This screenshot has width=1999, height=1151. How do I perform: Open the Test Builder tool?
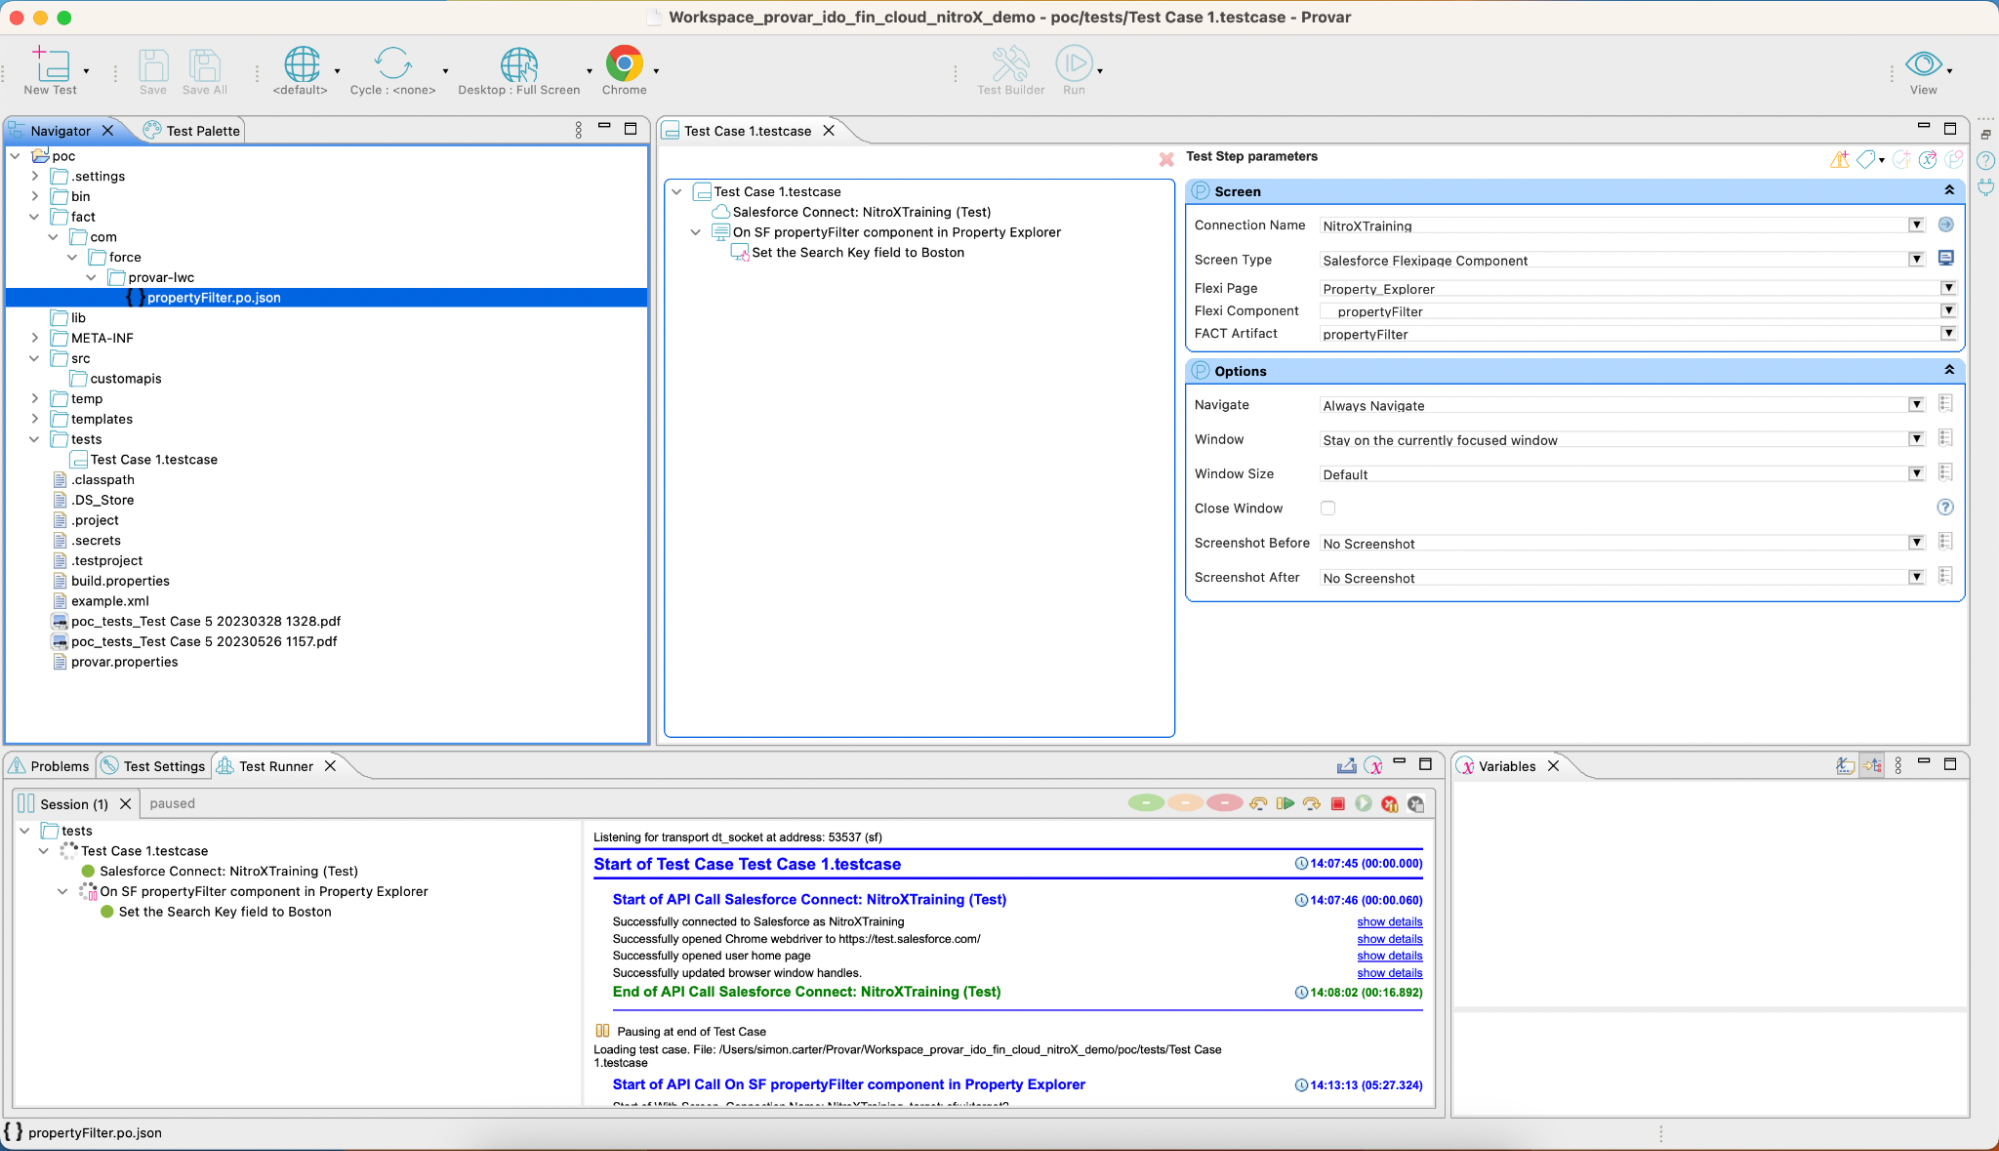1010,64
